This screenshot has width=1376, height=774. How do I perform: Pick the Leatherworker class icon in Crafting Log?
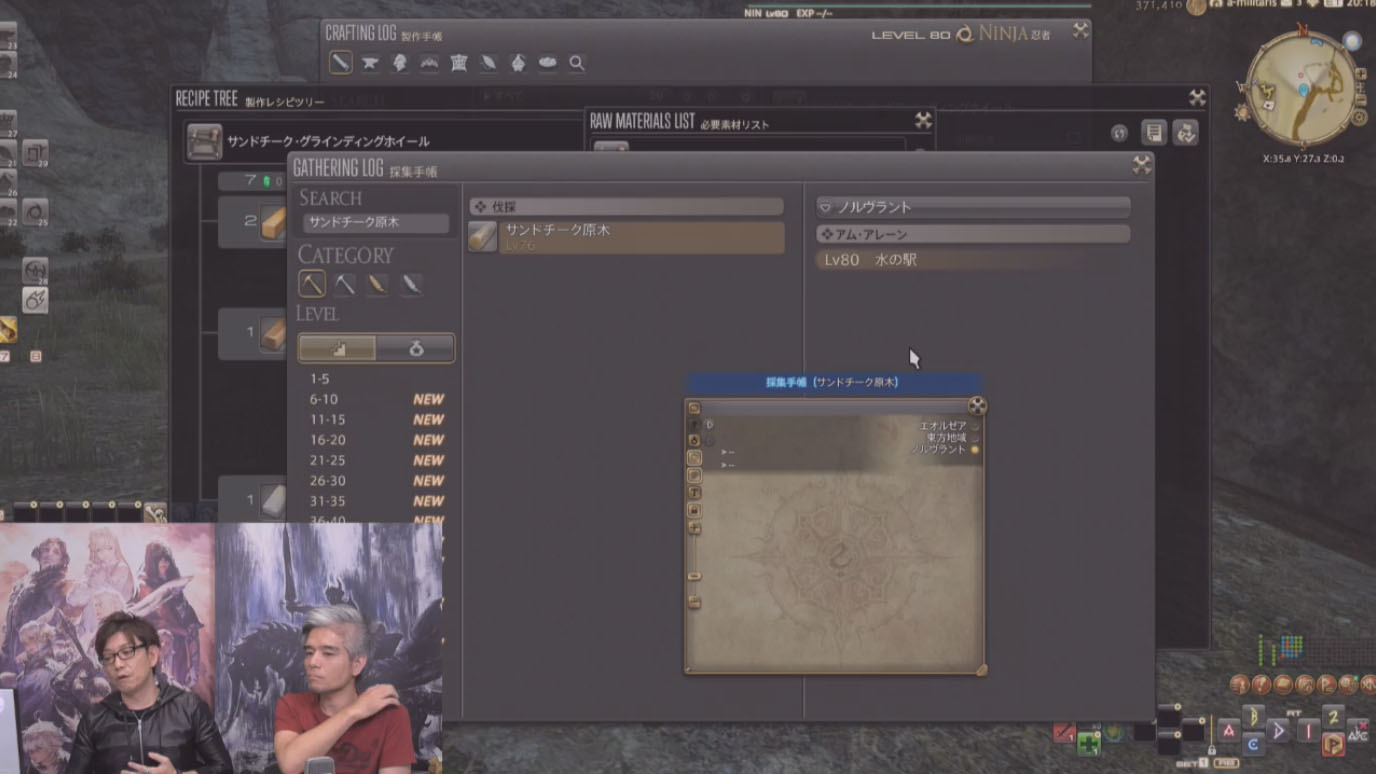click(x=459, y=62)
